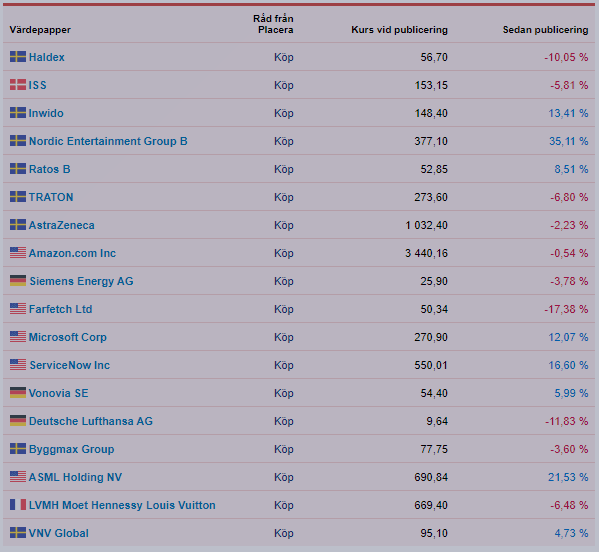
Task: Select the price 52,85 for Ratos B
Action: (434, 169)
